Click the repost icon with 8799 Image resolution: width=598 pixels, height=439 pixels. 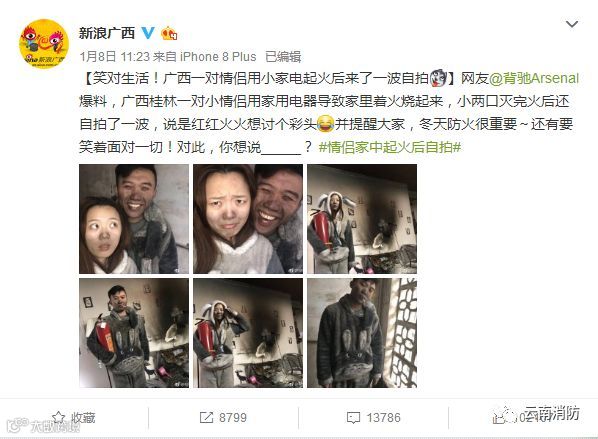[206, 418]
